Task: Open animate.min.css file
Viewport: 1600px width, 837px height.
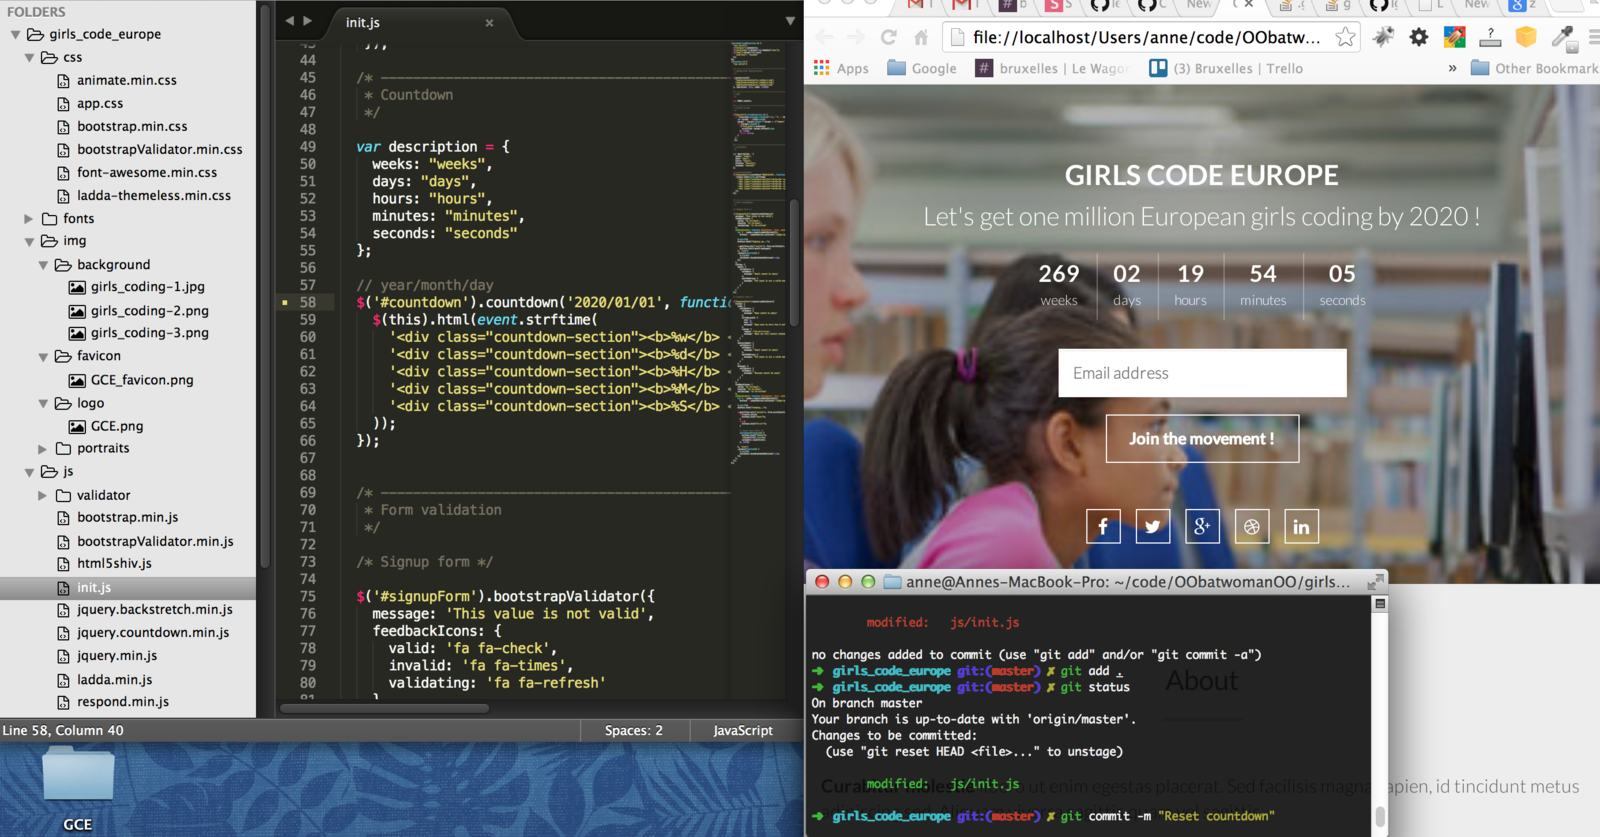Action: click(127, 80)
